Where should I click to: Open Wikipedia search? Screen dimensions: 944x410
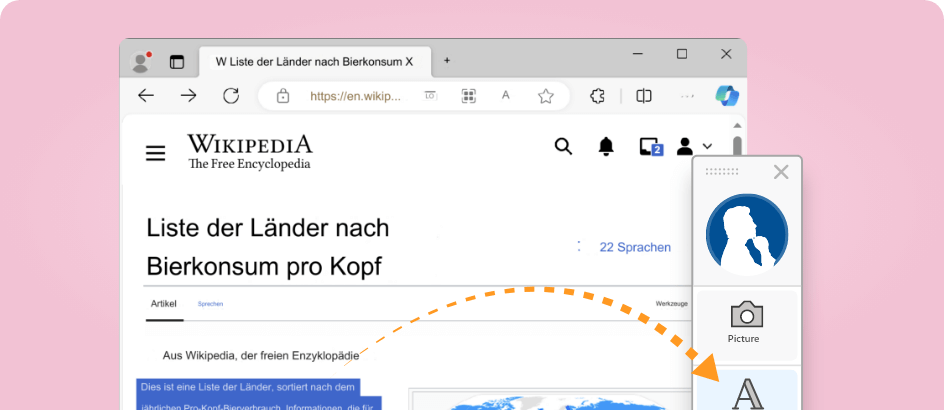(x=563, y=146)
